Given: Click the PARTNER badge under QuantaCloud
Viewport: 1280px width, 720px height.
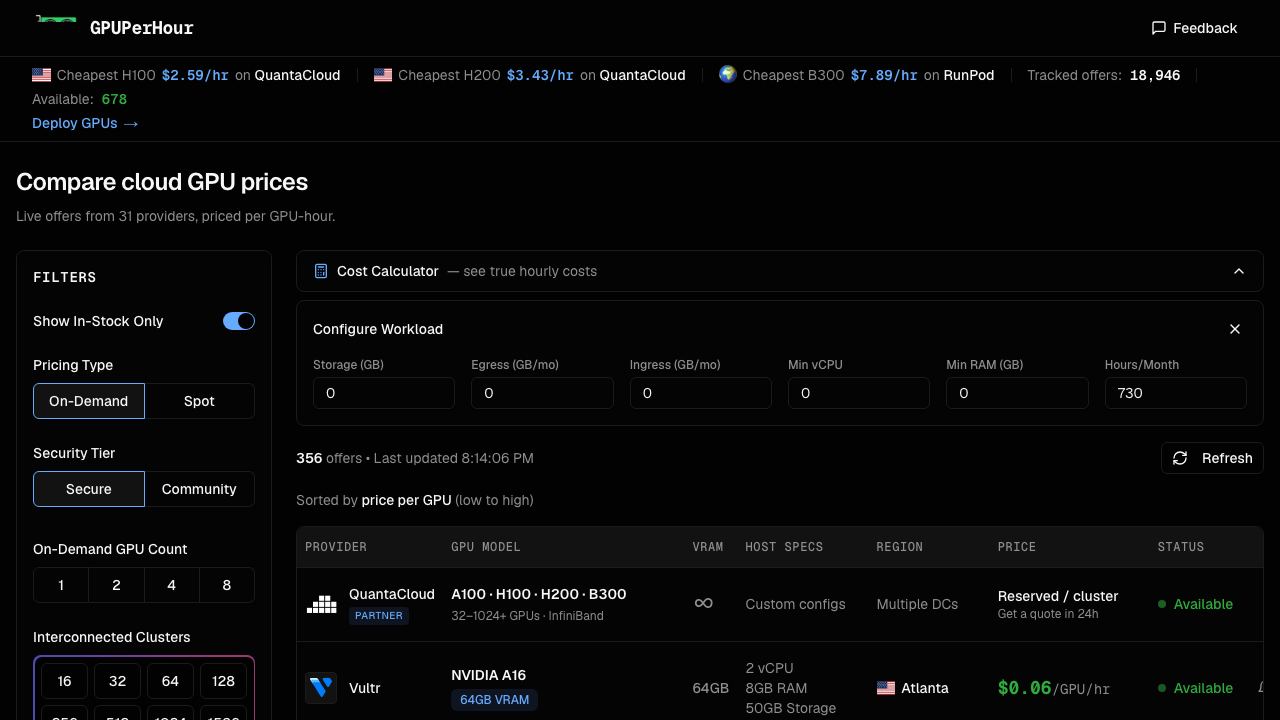Looking at the screenshot, I should (x=379, y=616).
